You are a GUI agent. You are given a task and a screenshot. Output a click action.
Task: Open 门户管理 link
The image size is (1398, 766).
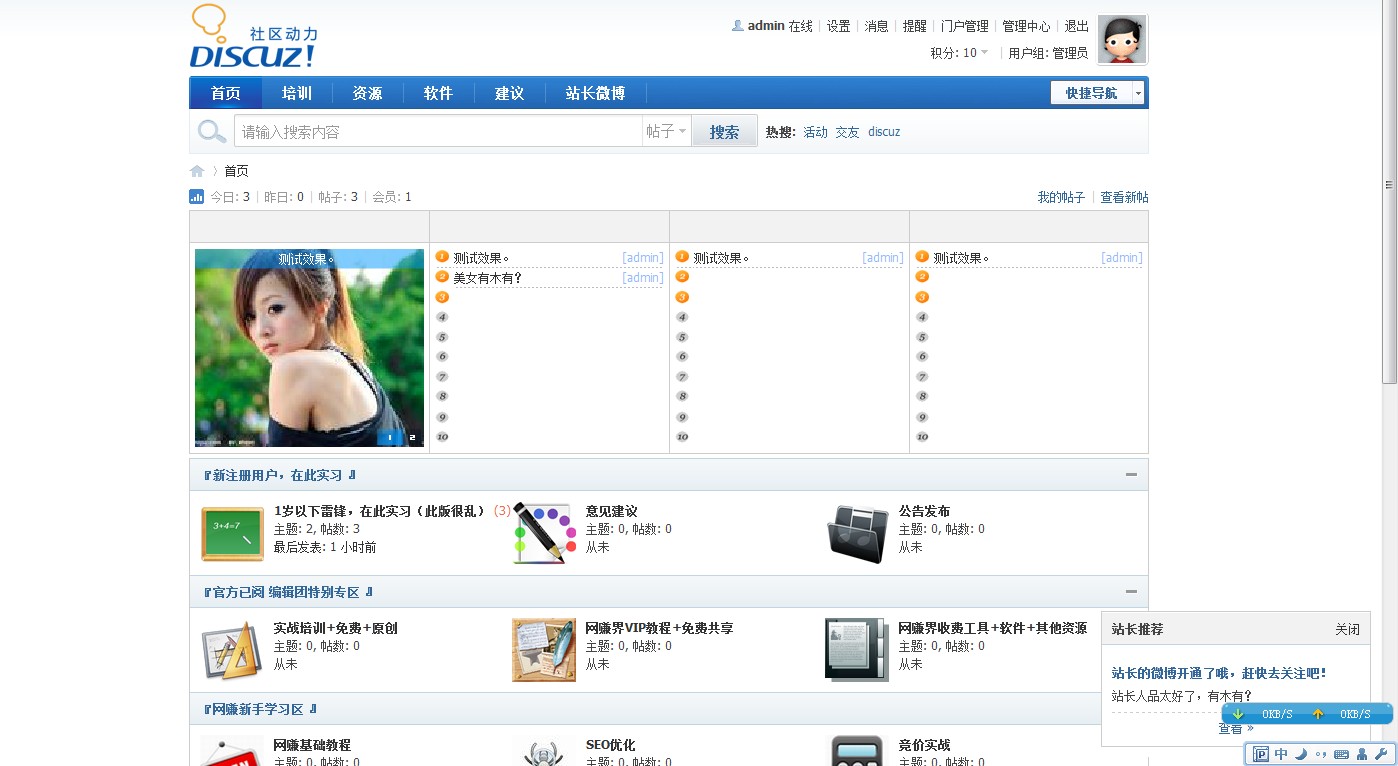tap(965, 26)
